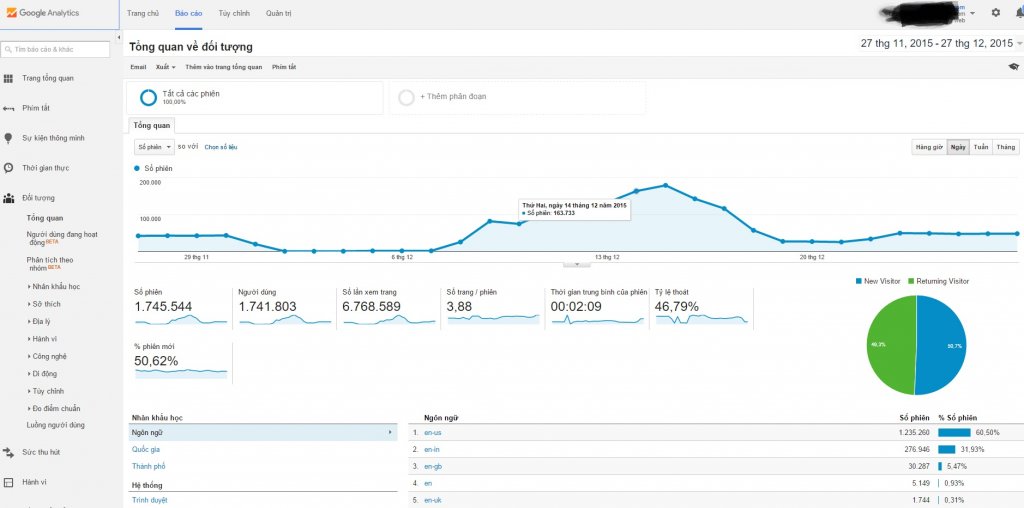Viewport: 1024px width, 508px height.
Task: Select the Ngày daily view toggle
Action: click(x=958, y=147)
